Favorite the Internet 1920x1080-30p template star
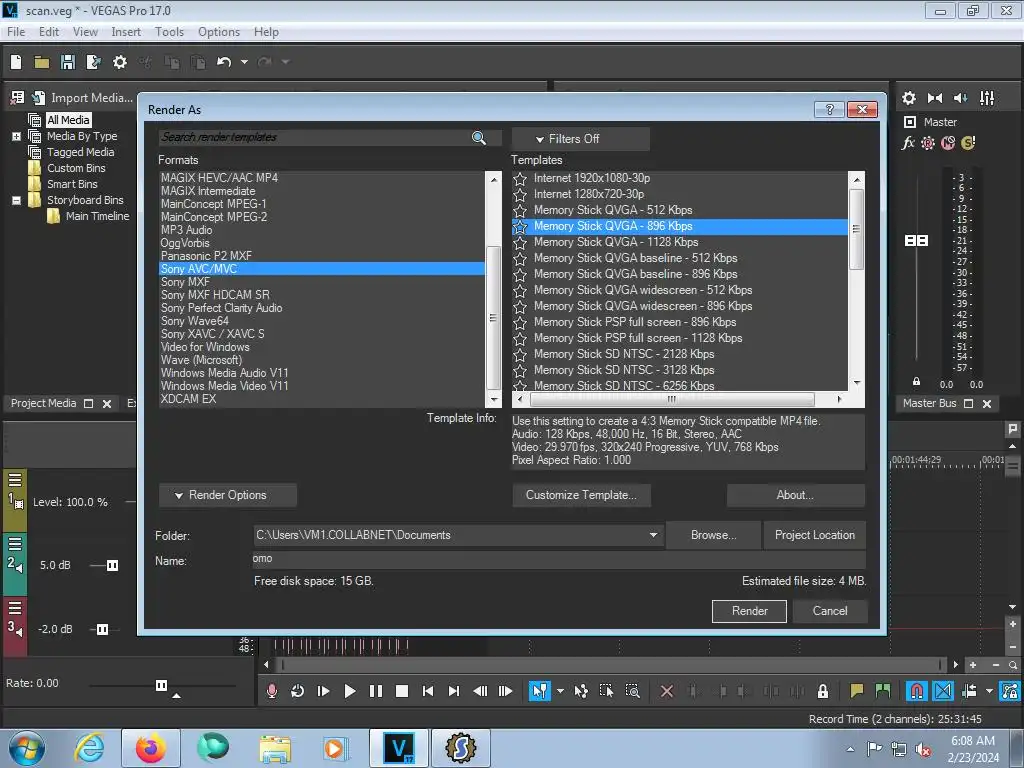The image size is (1024, 768). (520, 178)
